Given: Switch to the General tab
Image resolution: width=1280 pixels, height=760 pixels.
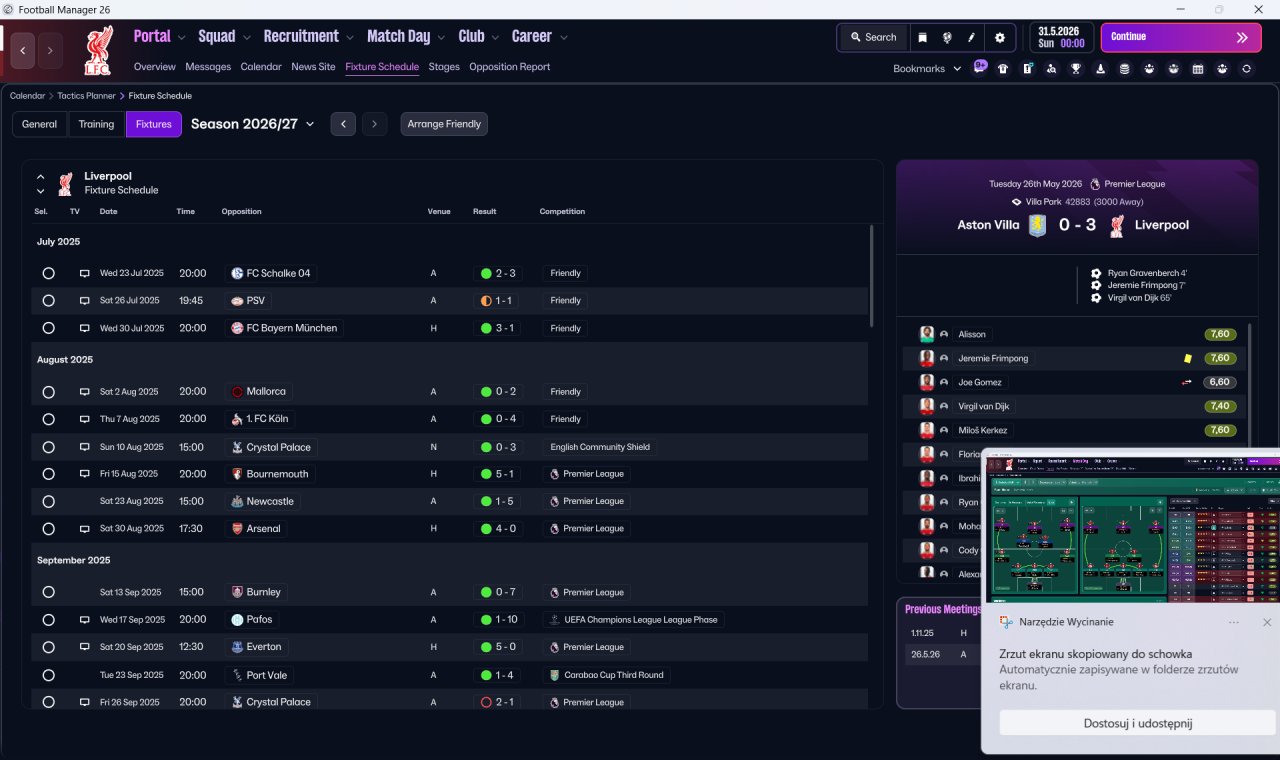Looking at the screenshot, I should (x=40, y=124).
